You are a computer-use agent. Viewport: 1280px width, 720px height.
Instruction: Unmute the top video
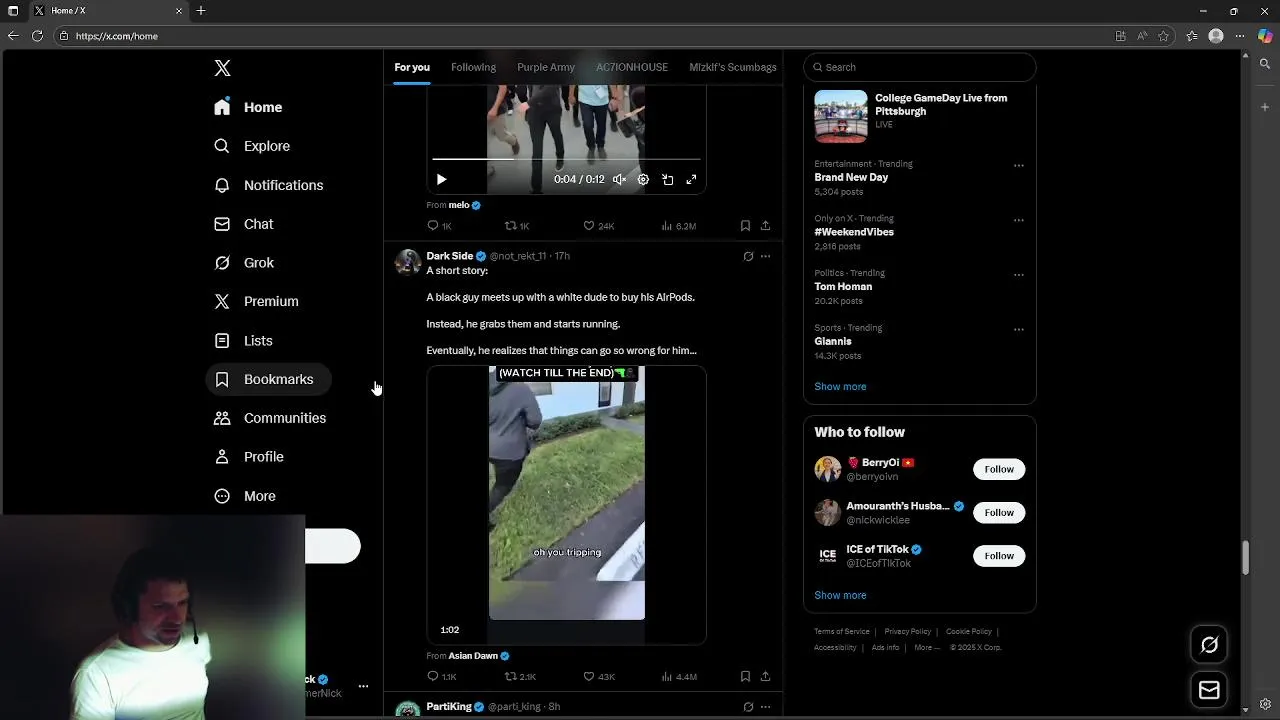tap(619, 180)
